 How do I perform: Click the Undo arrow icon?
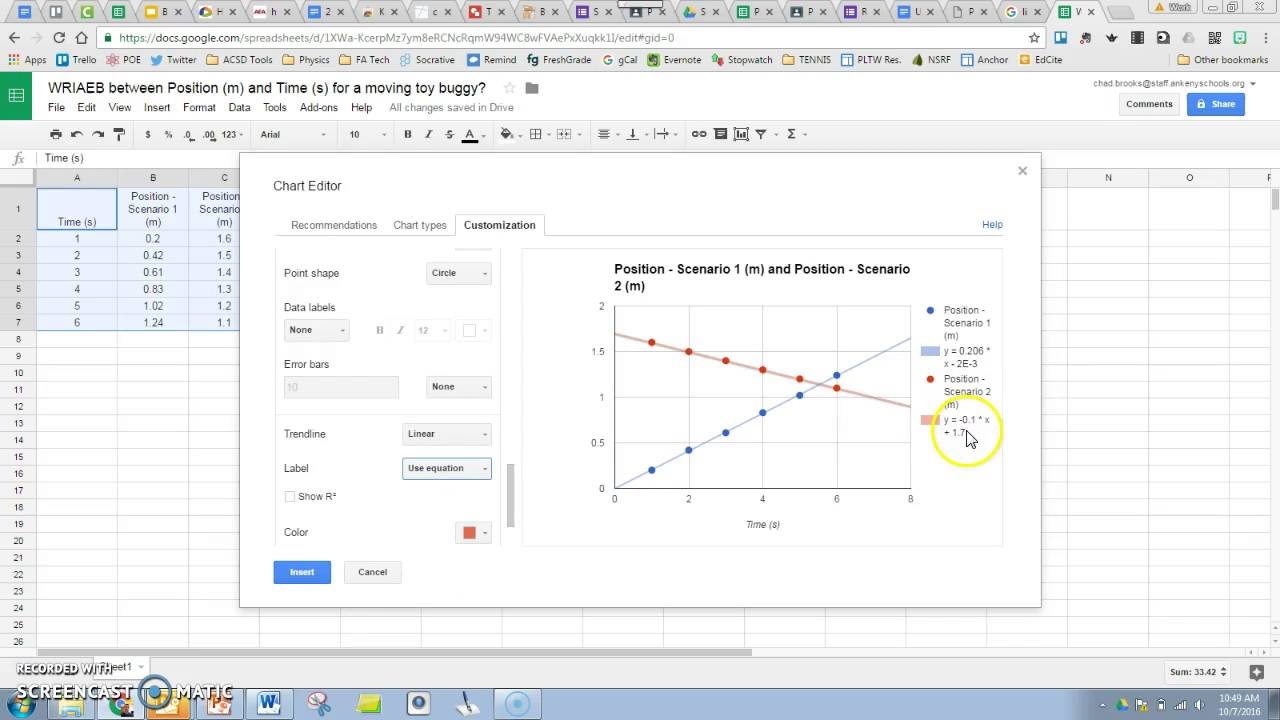click(x=77, y=134)
